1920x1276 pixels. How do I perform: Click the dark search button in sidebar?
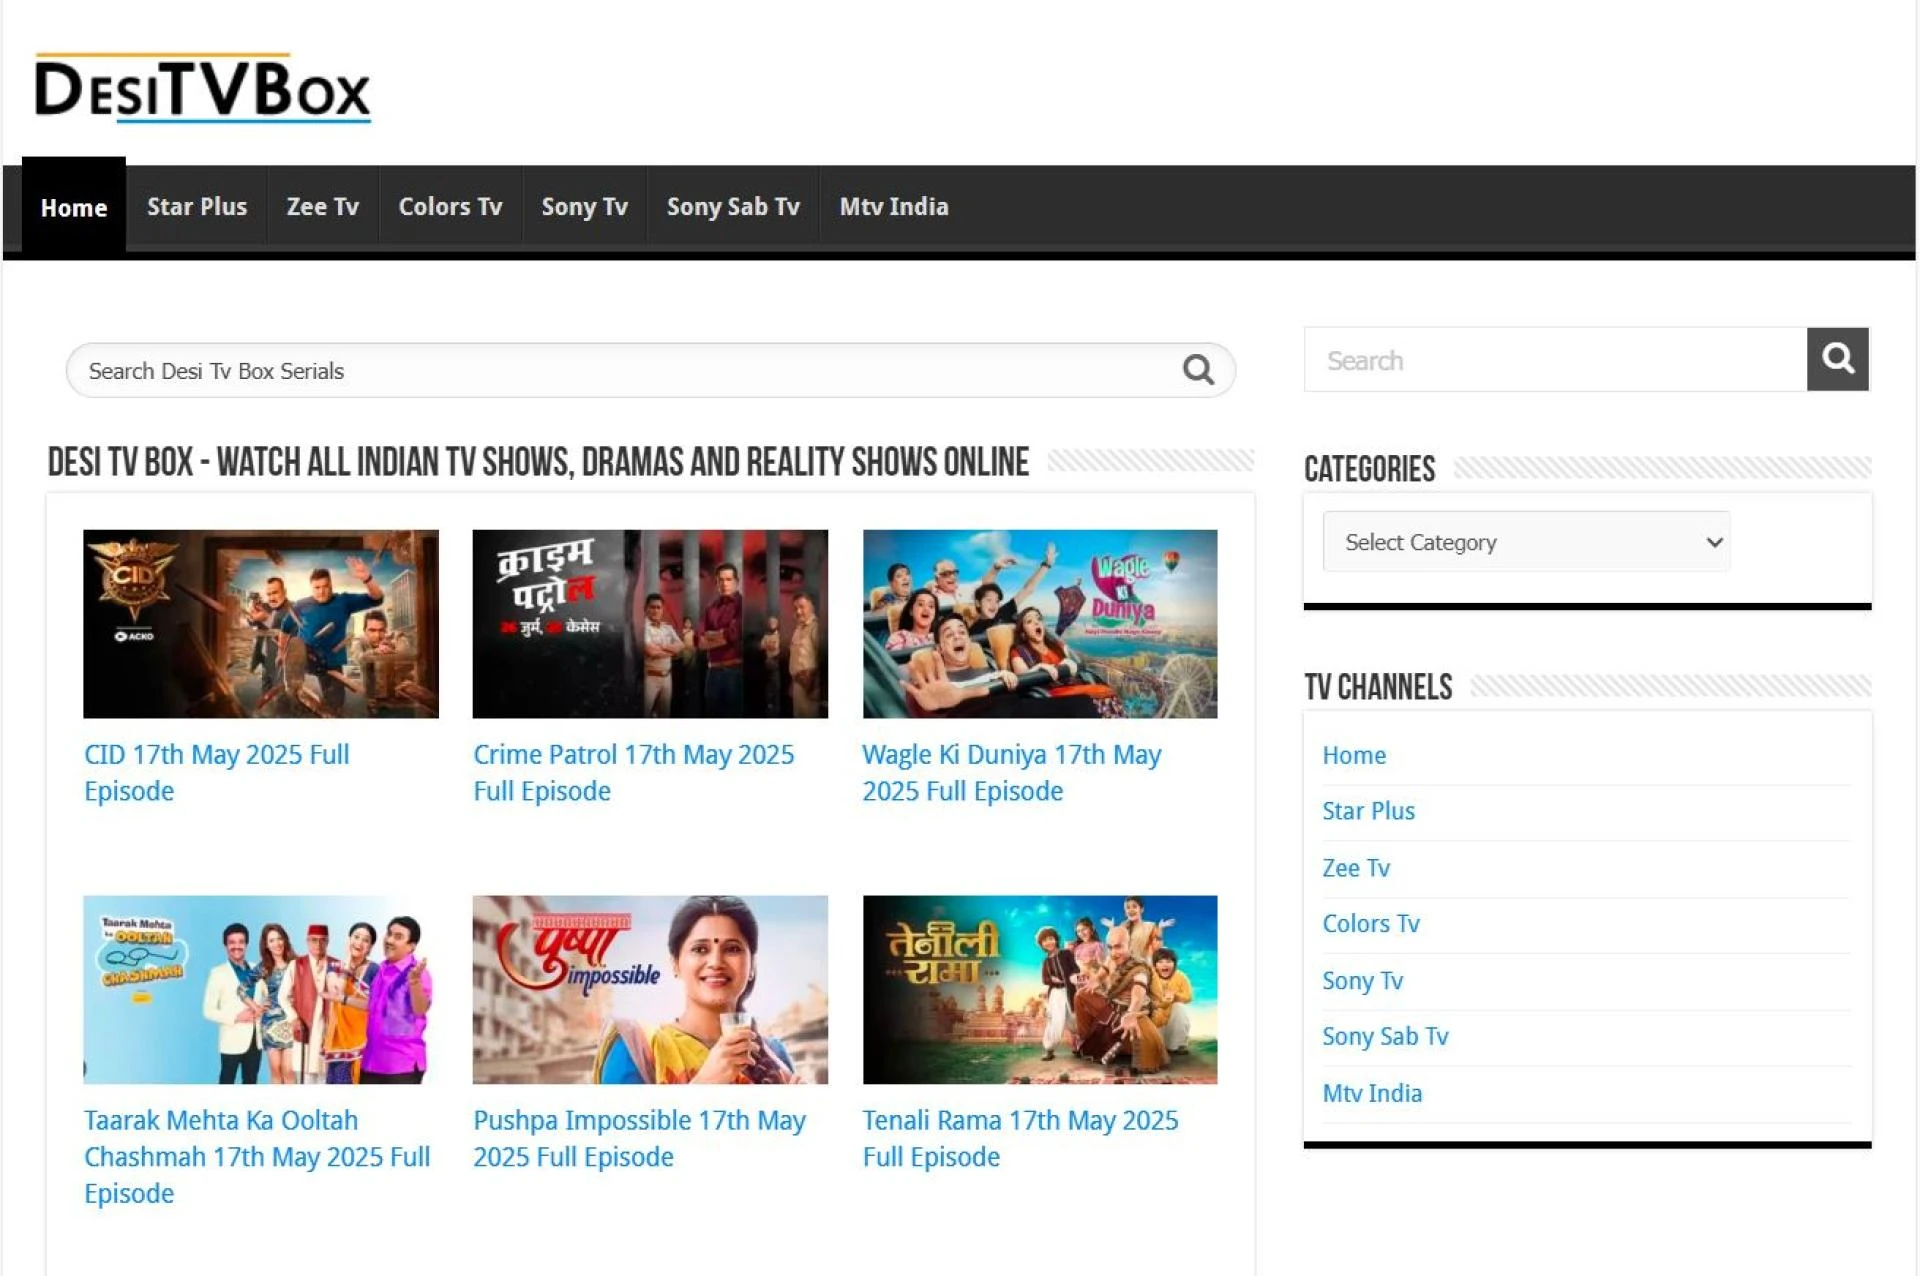pos(1837,359)
